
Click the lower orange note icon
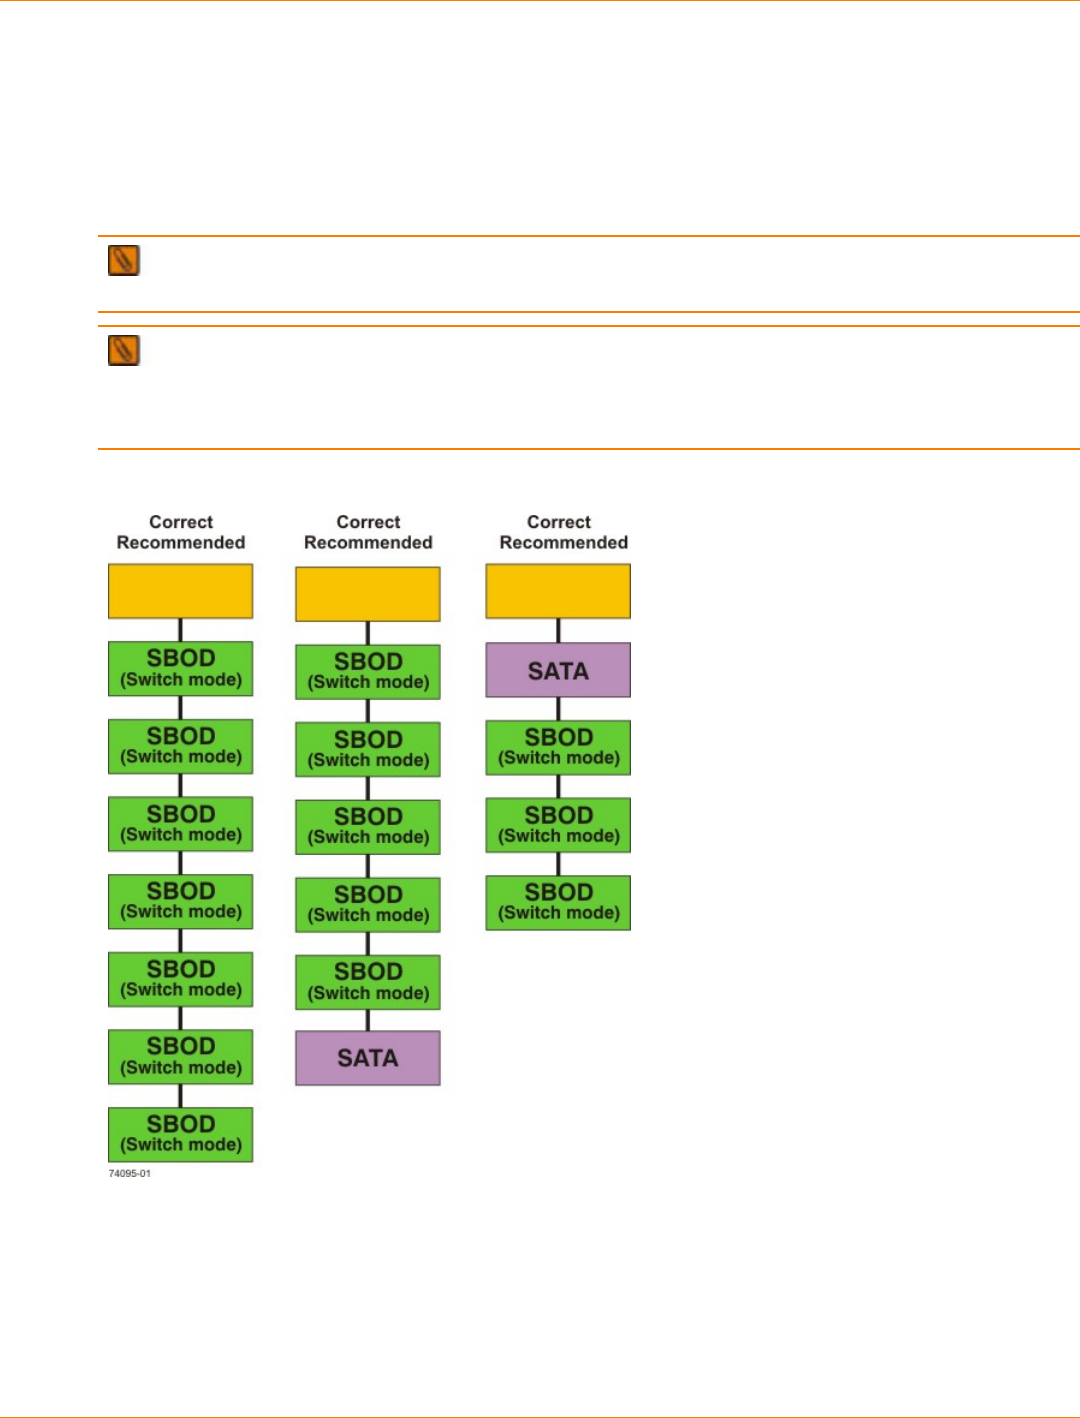123,350
